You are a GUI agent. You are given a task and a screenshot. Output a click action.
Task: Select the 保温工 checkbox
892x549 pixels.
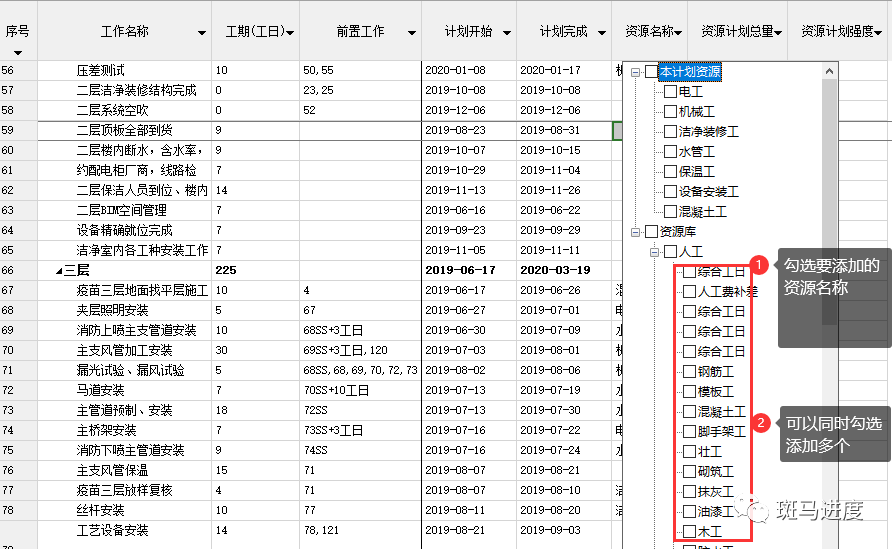point(671,171)
